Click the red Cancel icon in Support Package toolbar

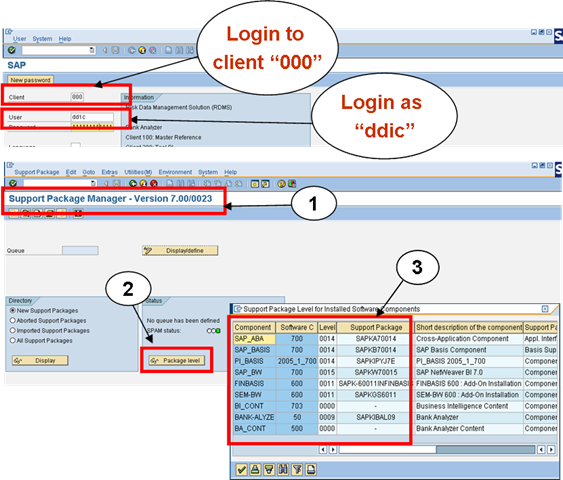[x=154, y=183]
